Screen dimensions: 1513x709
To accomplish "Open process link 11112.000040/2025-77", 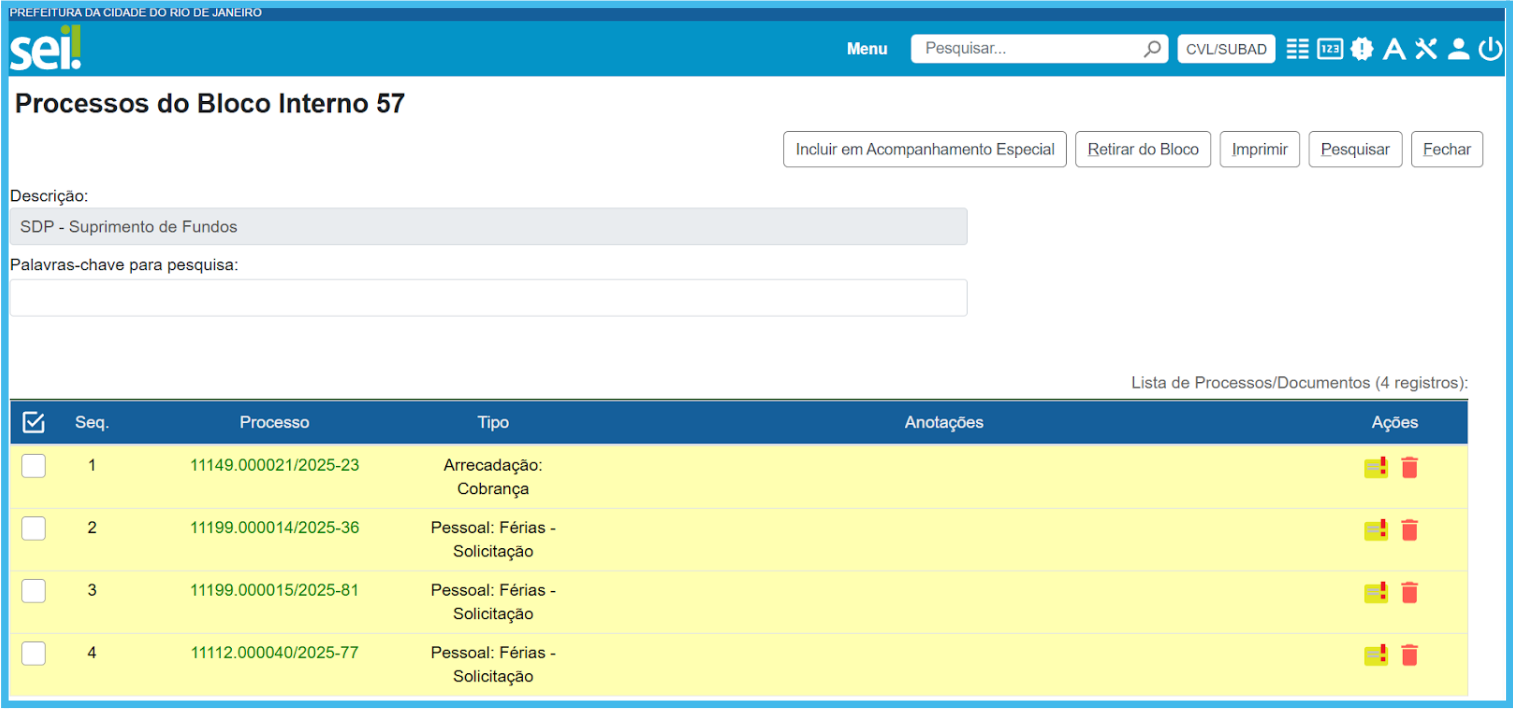I will pyautogui.click(x=274, y=653).
